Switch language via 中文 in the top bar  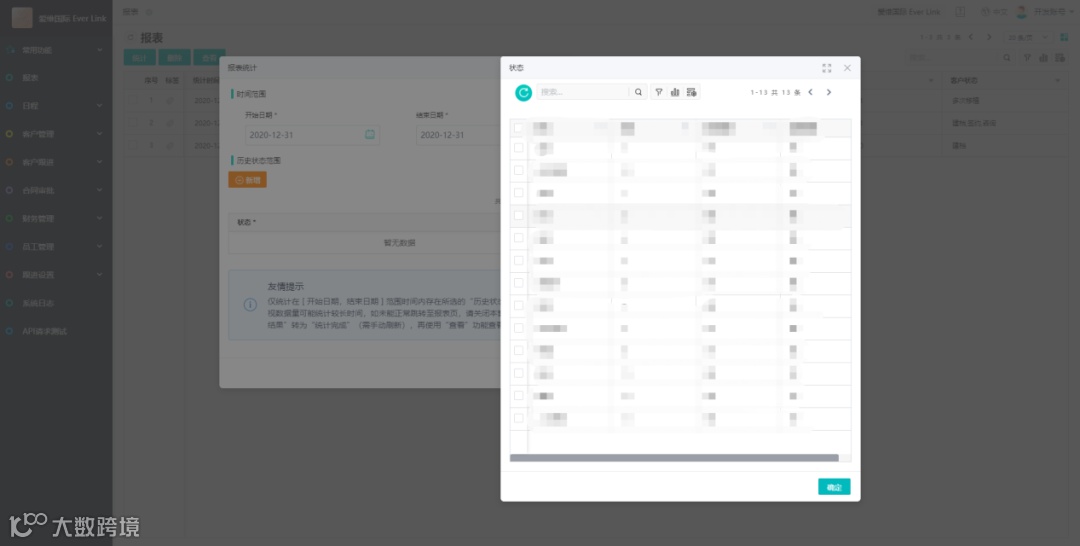pyautogui.click(x=995, y=12)
